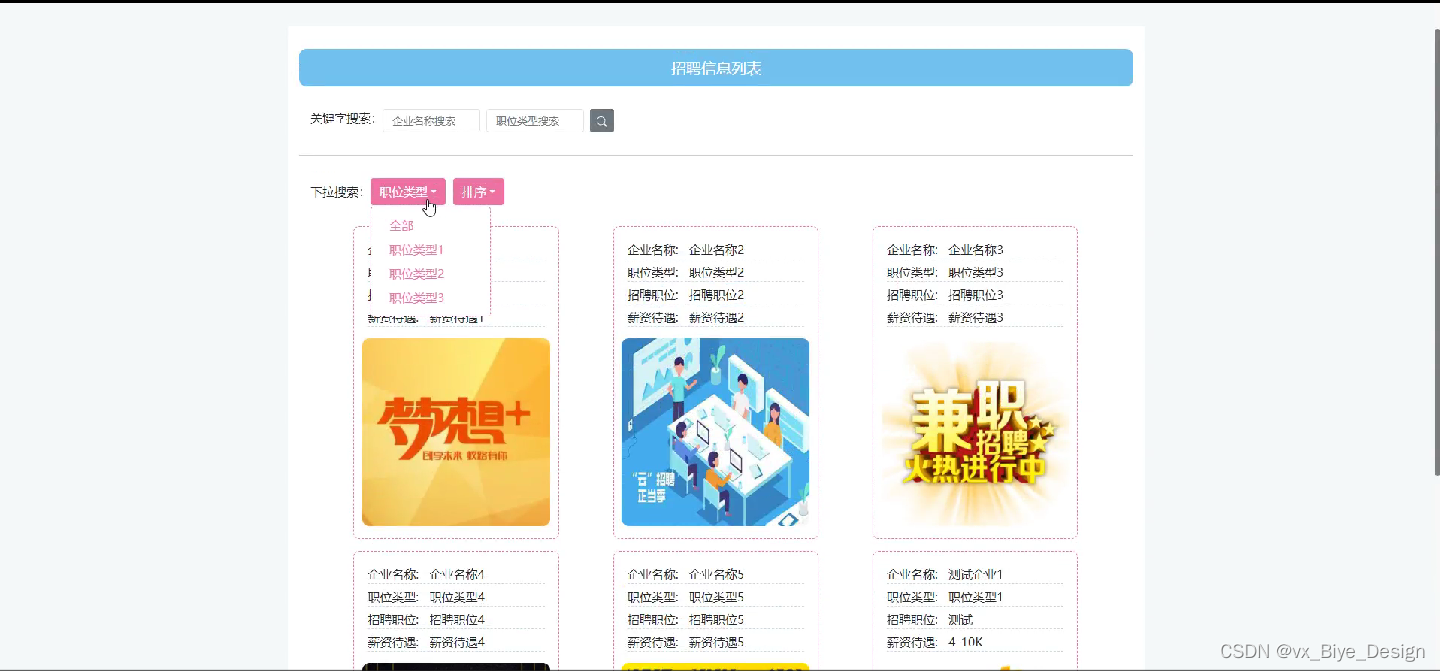Click the magnifier search icon button

(x=601, y=121)
